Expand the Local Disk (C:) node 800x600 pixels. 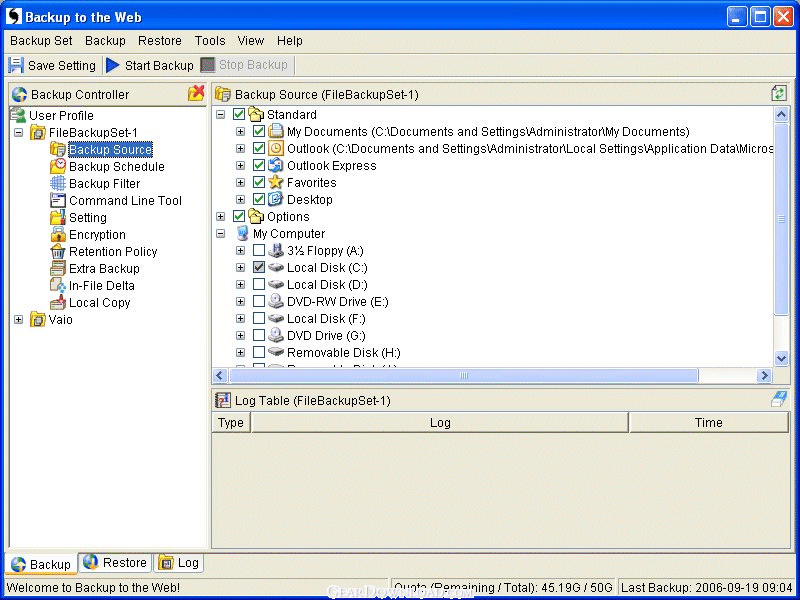240,267
